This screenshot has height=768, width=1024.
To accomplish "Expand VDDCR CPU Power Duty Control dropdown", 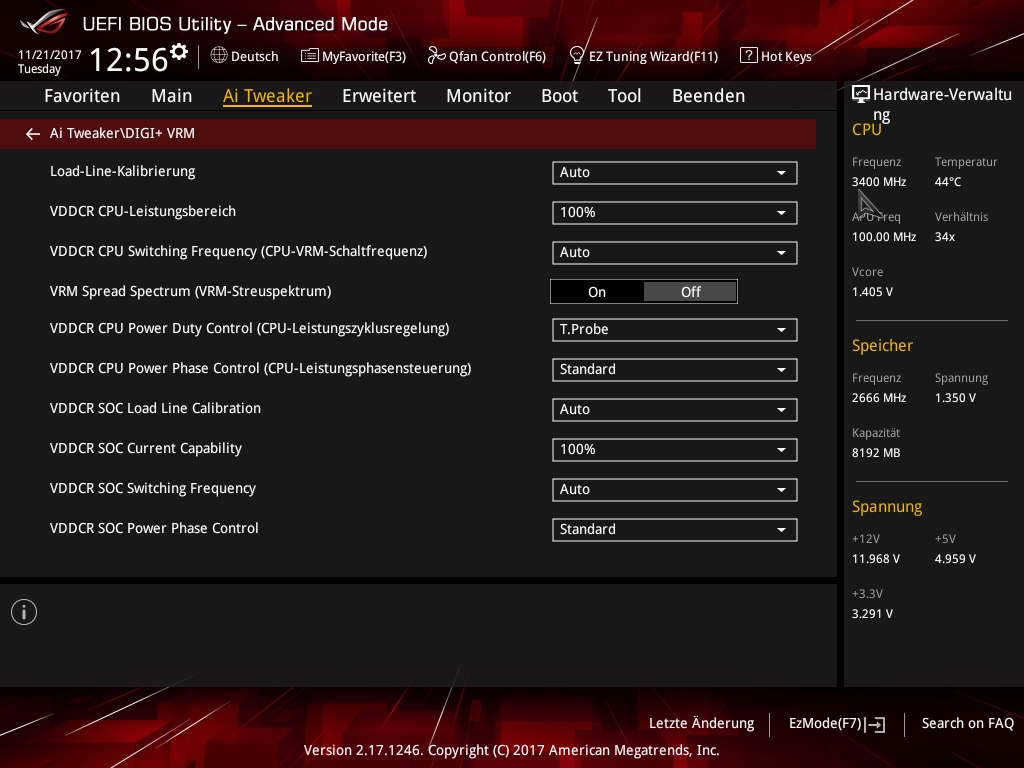I will [674, 330].
